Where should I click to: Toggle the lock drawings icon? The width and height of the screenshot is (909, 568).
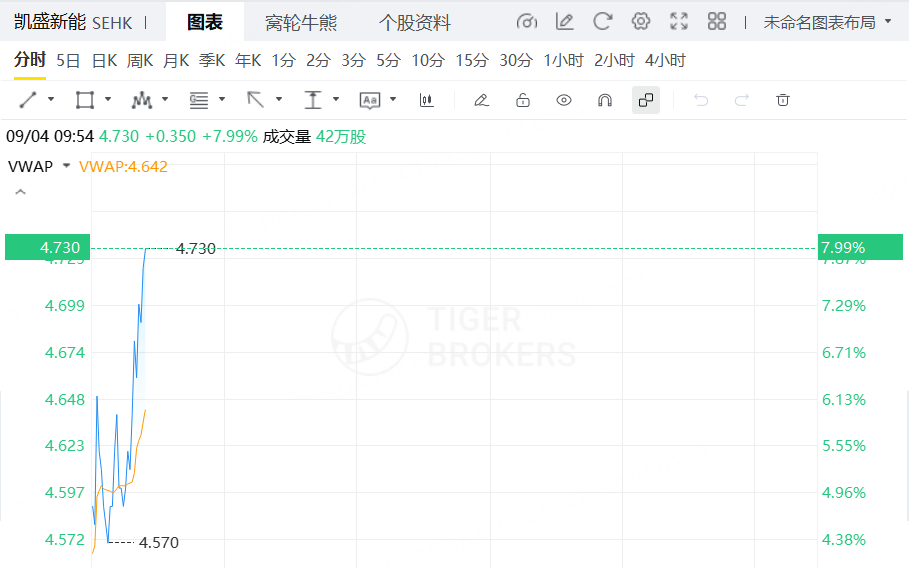tap(523, 100)
